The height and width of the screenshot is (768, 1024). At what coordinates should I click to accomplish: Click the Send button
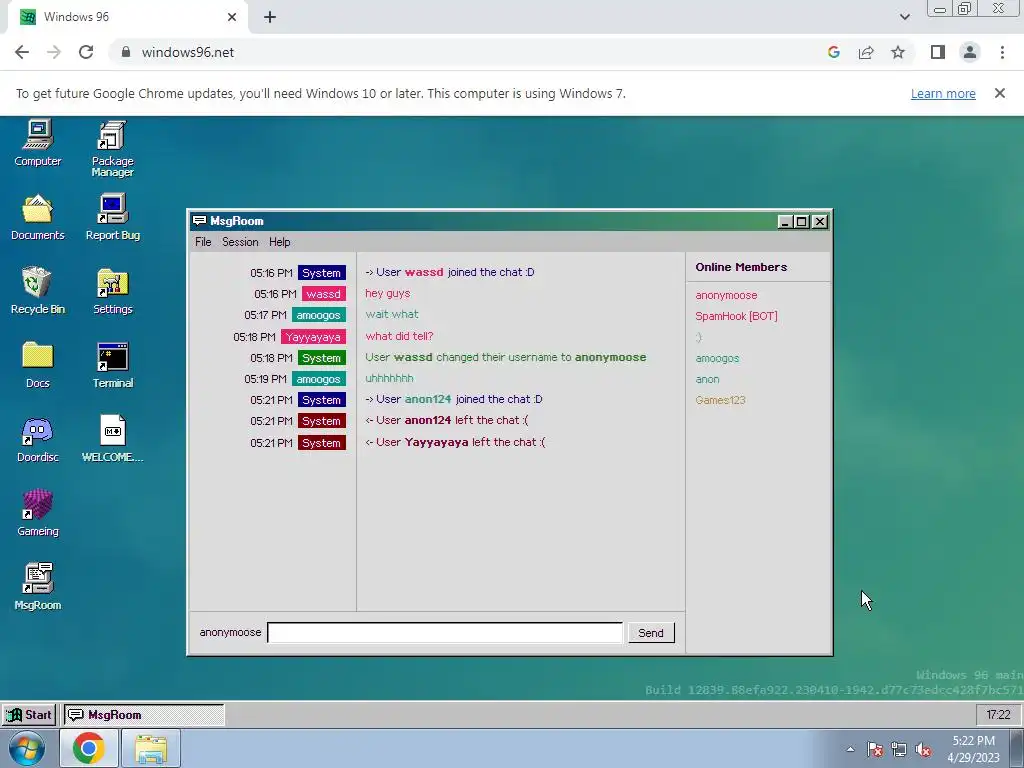pos(651,633)
